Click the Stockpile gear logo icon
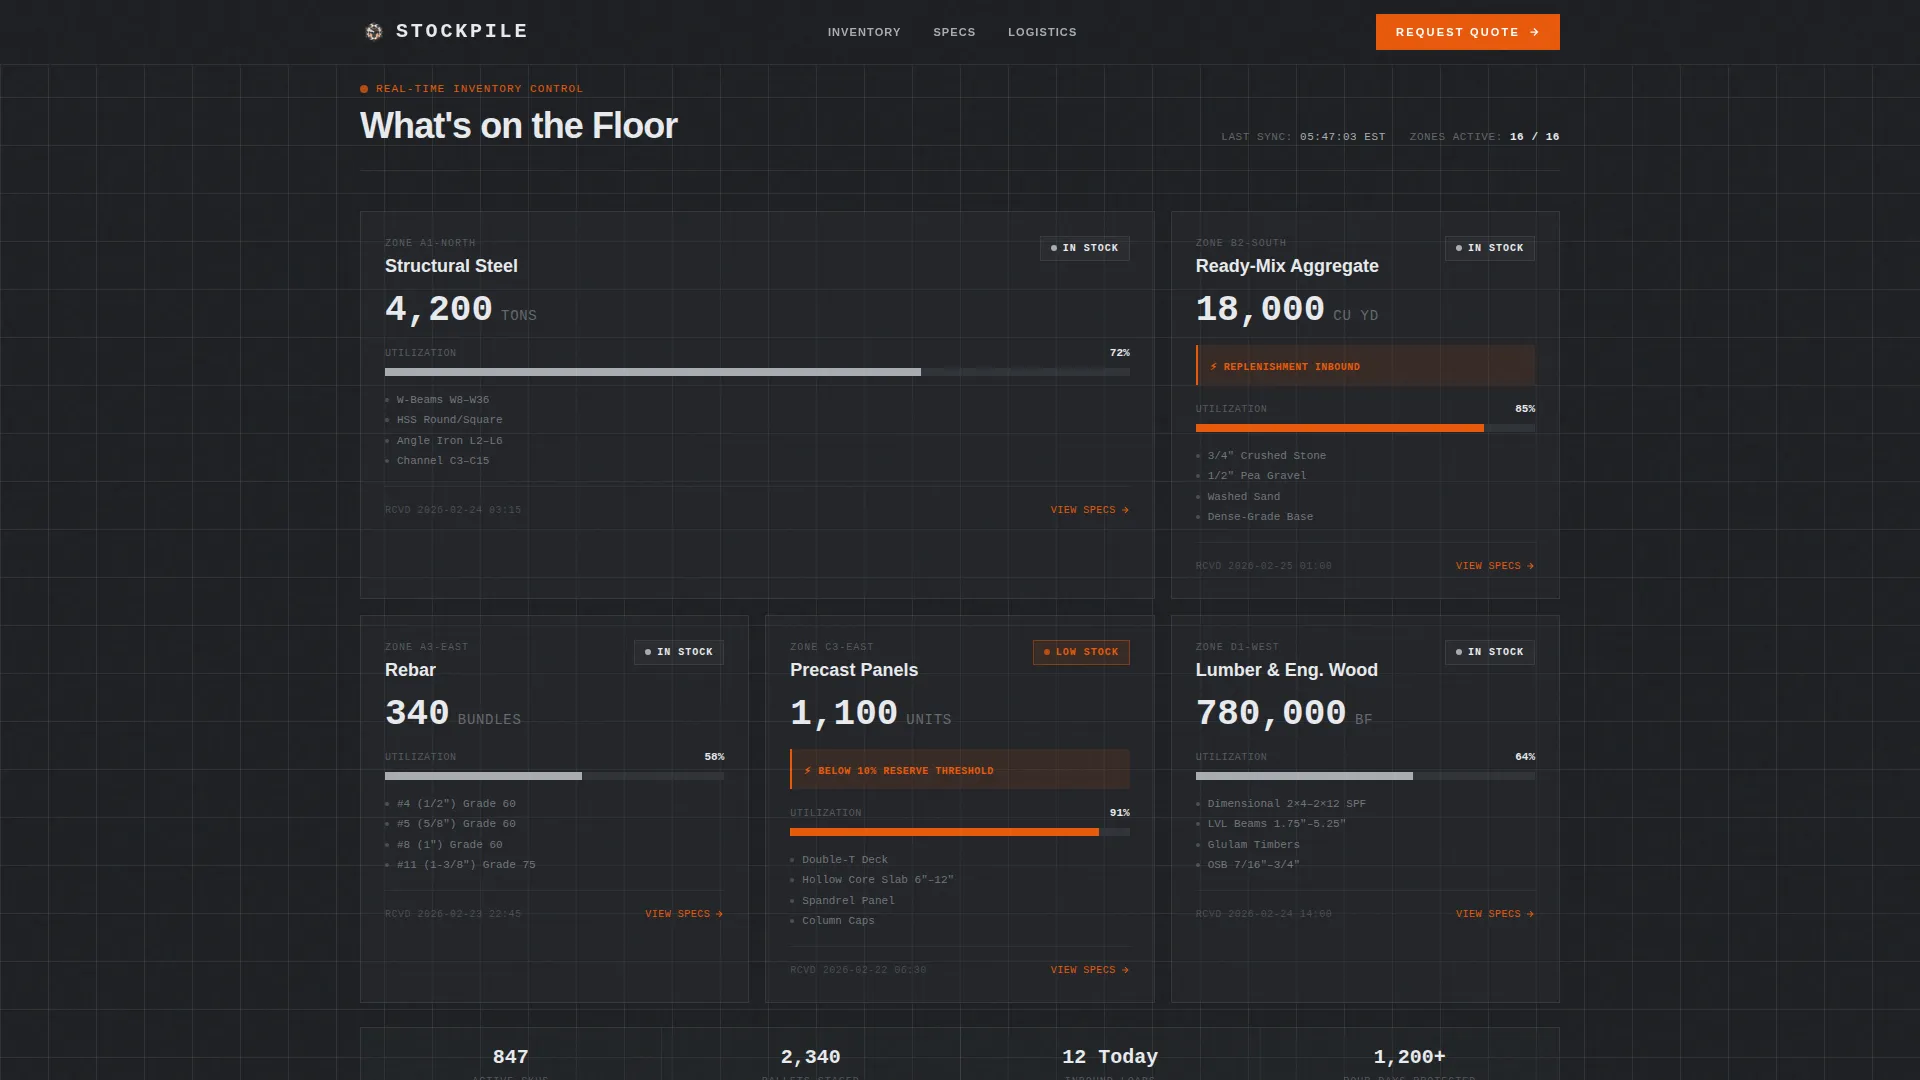Image resolution: width=1920 pixels, height=1080 pixels. coord(374,32)
